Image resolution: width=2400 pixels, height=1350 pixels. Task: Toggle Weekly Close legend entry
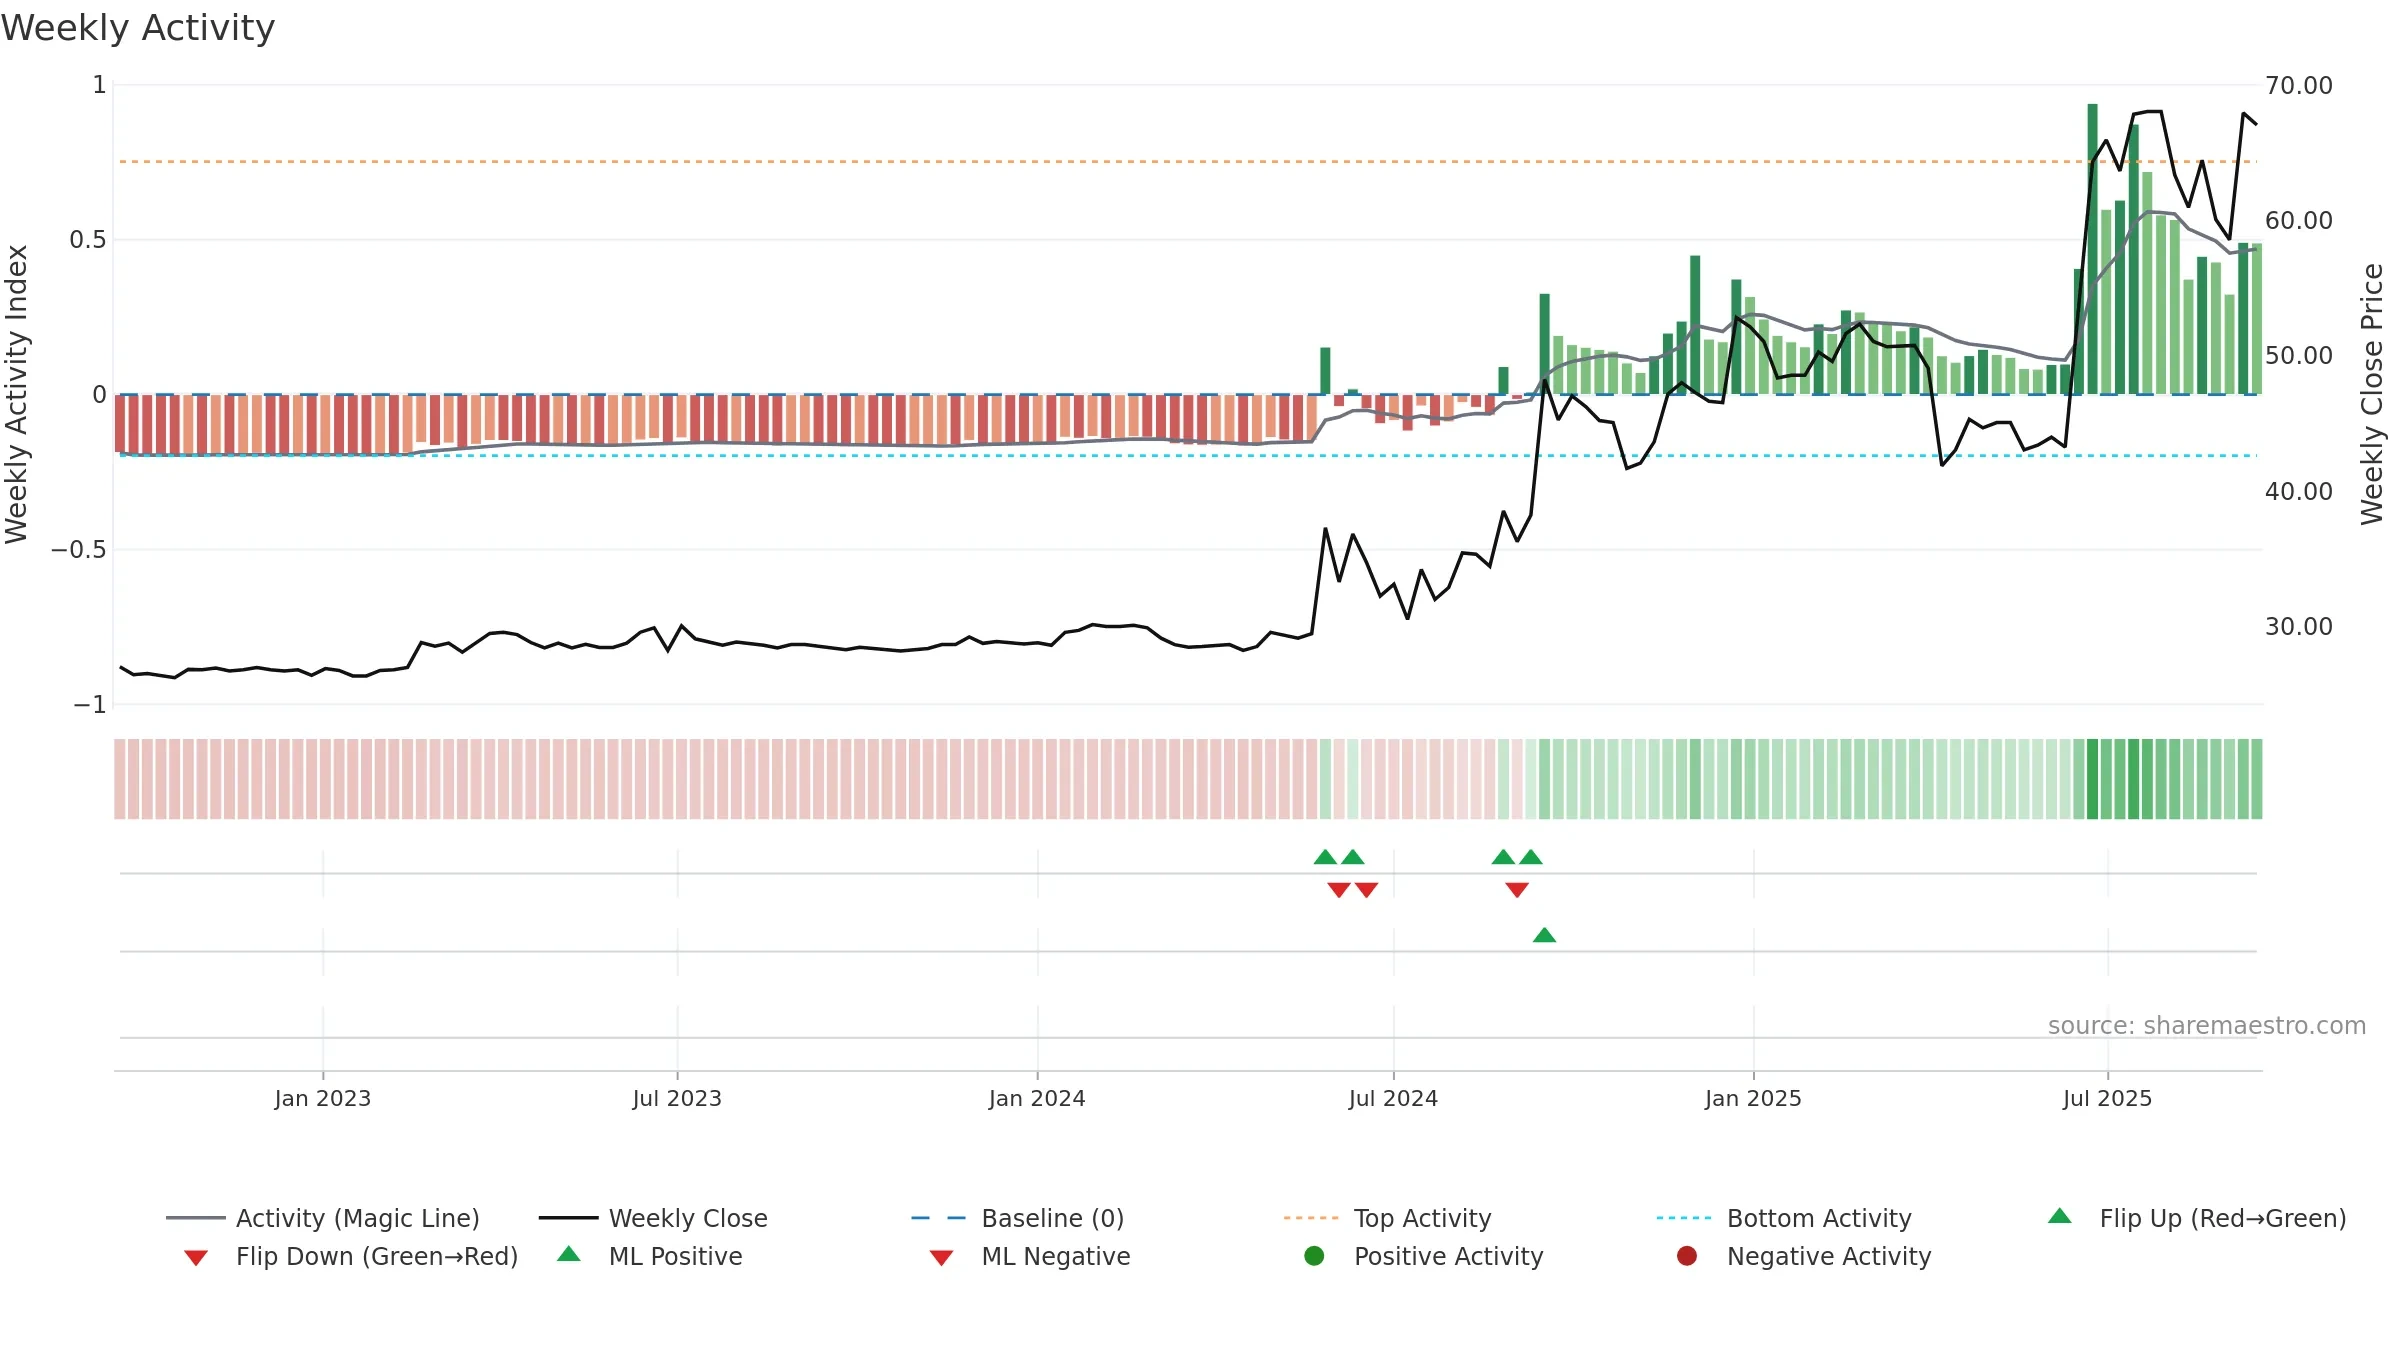click(653, 1218)
